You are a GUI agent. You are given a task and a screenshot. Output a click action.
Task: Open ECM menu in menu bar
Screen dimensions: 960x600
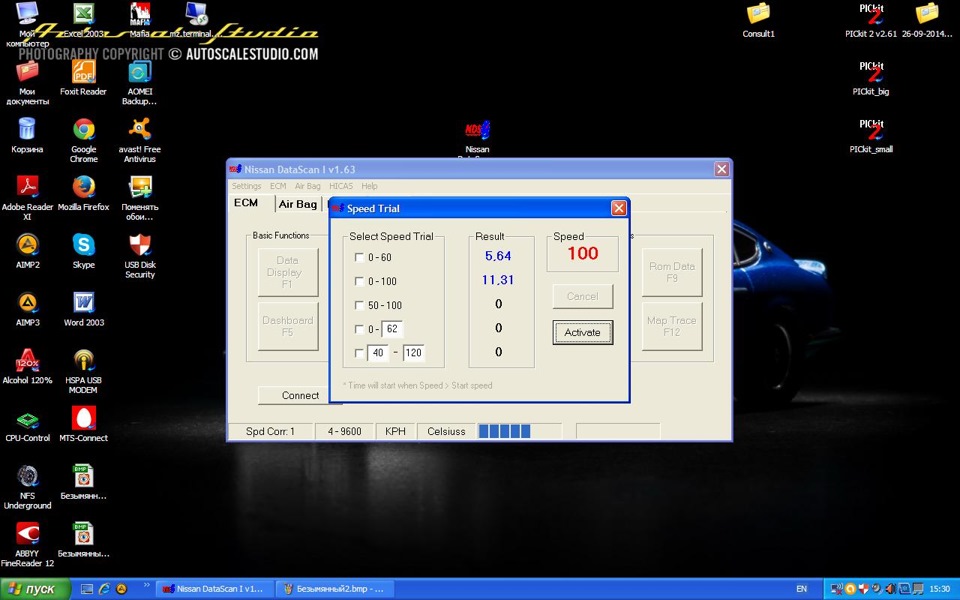(278, 186)
